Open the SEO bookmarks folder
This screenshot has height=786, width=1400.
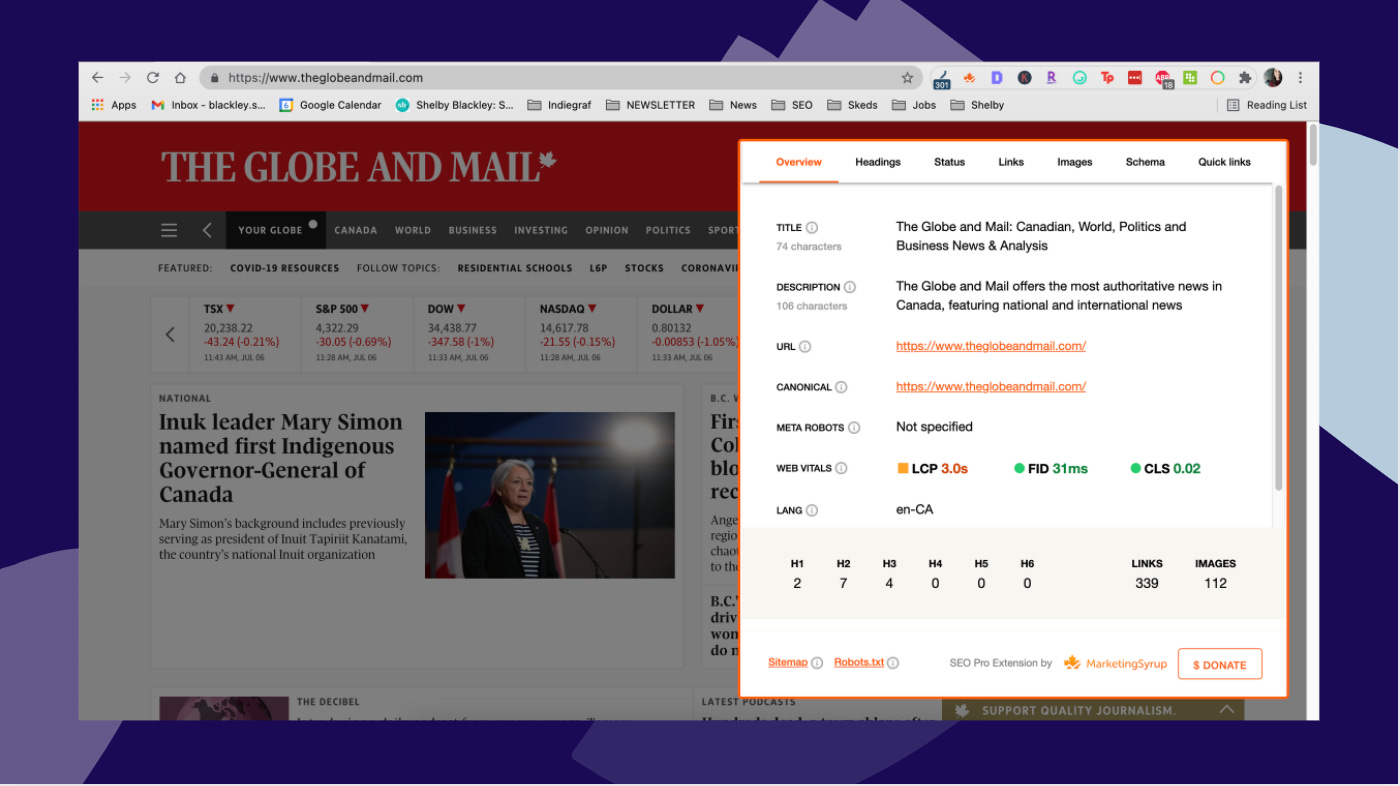pos(792,105)
